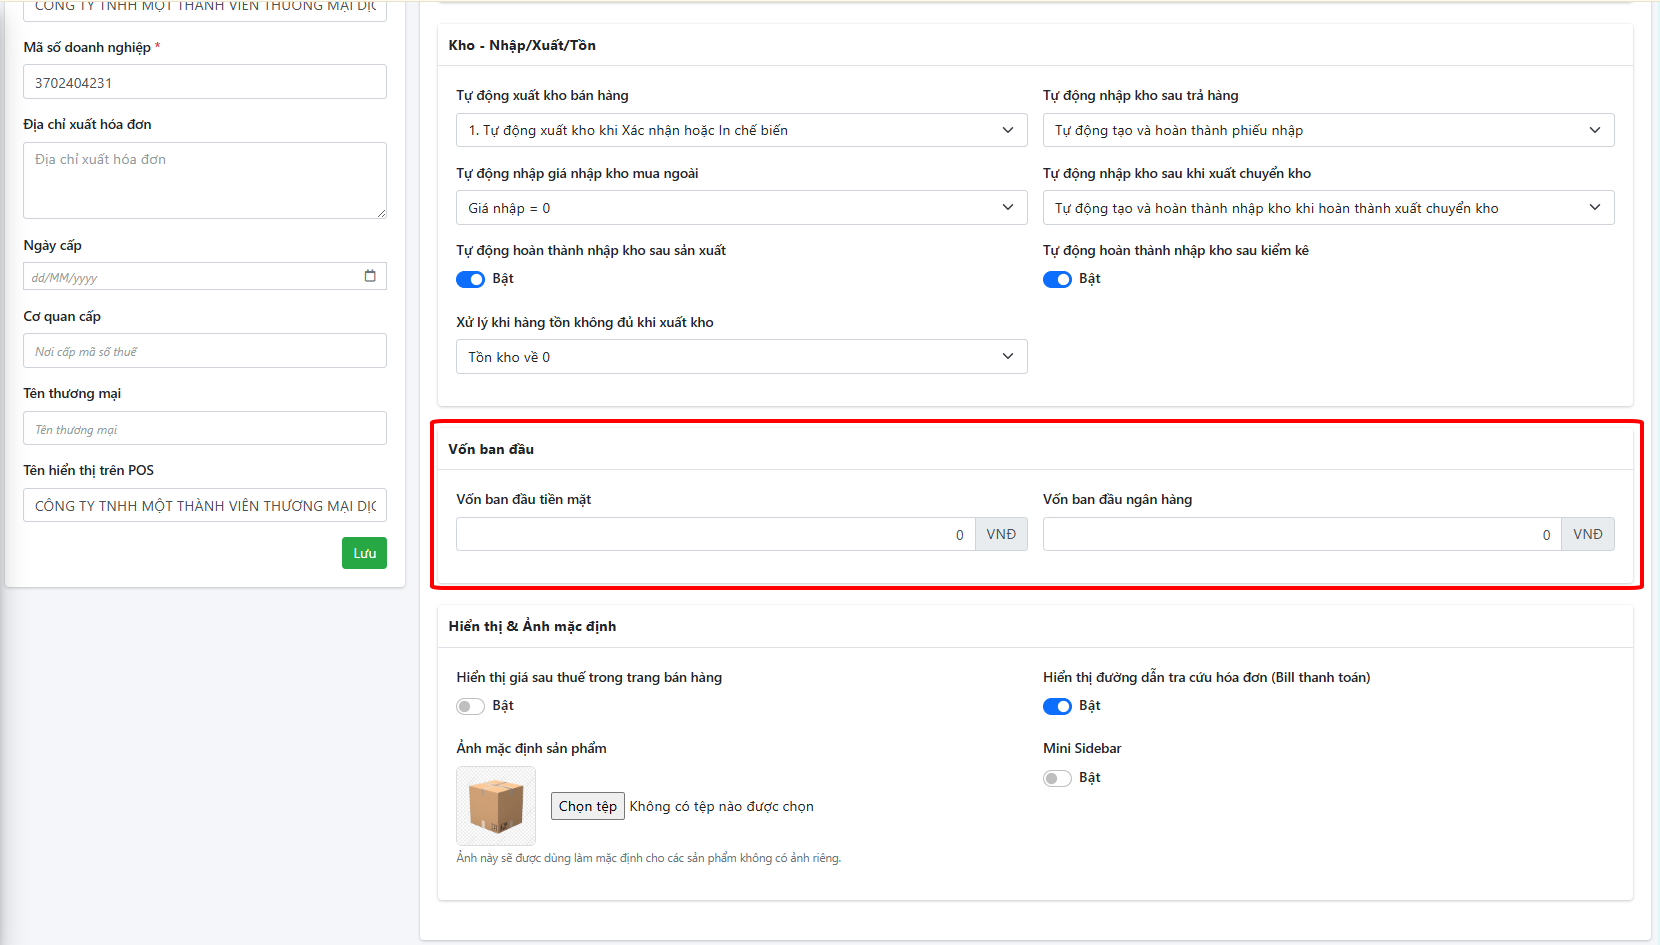1660x945 pixels.
Task: Click the Địa chỉ xuất hóa đơn textarea
Action: pos(205,180)
